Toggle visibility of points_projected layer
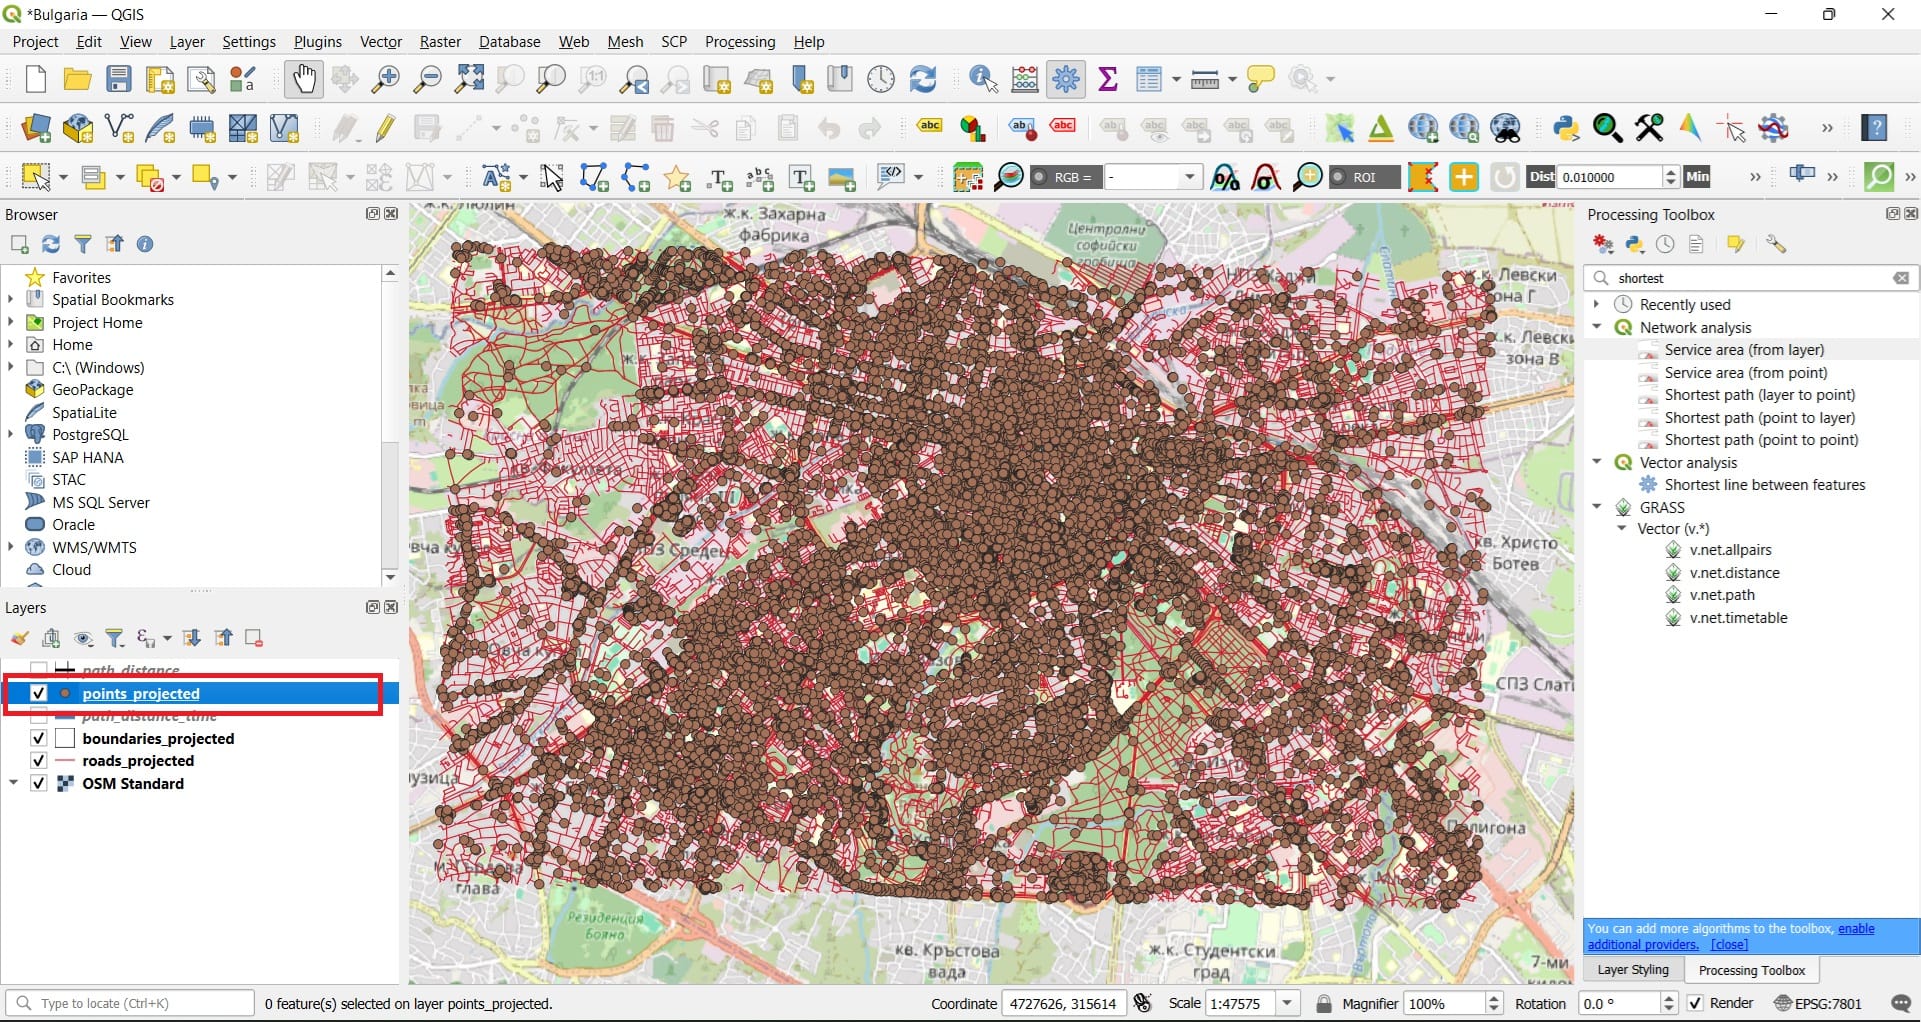Image resolution: width=1921 pixels, height=1022 pixels. click(39, 693)
